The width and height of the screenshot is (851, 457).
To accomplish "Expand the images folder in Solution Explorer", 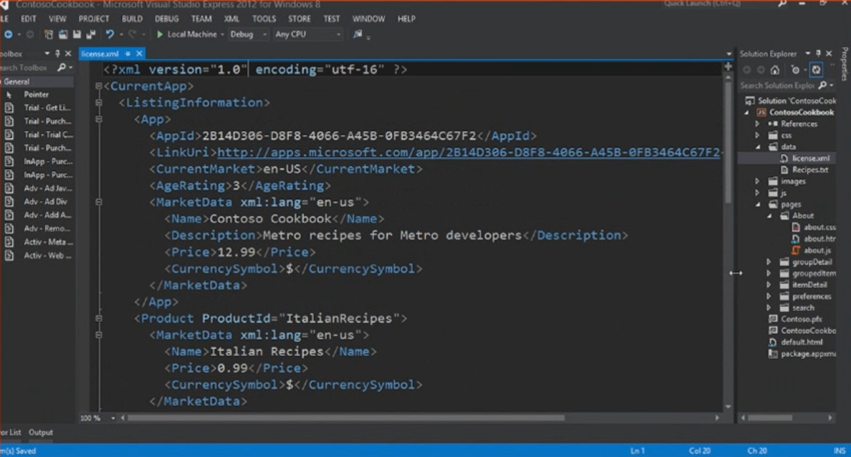I will point(757,181).
